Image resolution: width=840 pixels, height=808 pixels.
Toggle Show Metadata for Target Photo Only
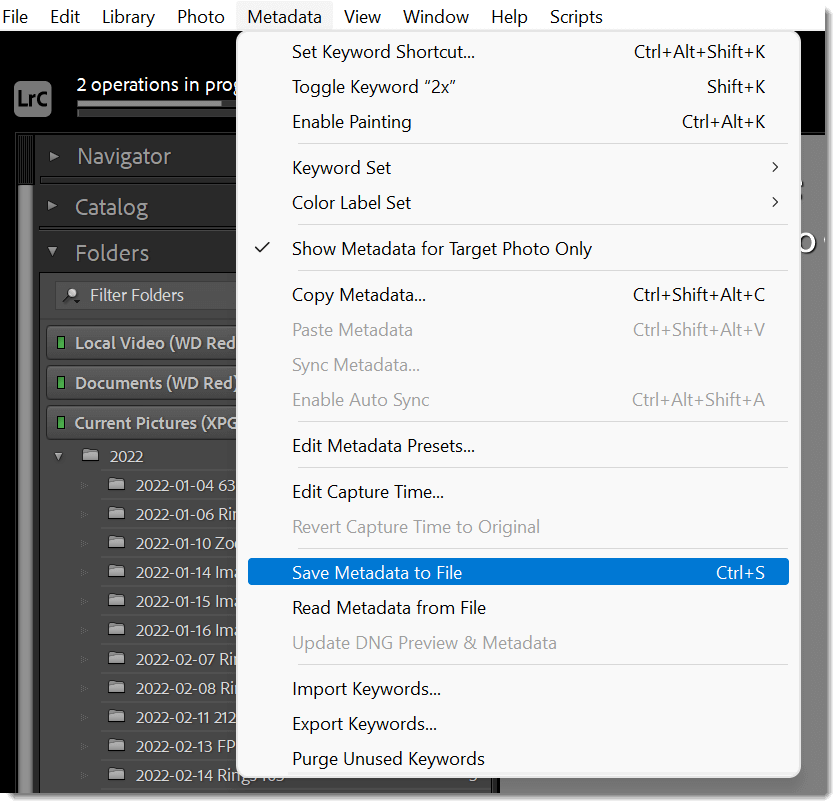pyautogui.click(x=441, y=249)
